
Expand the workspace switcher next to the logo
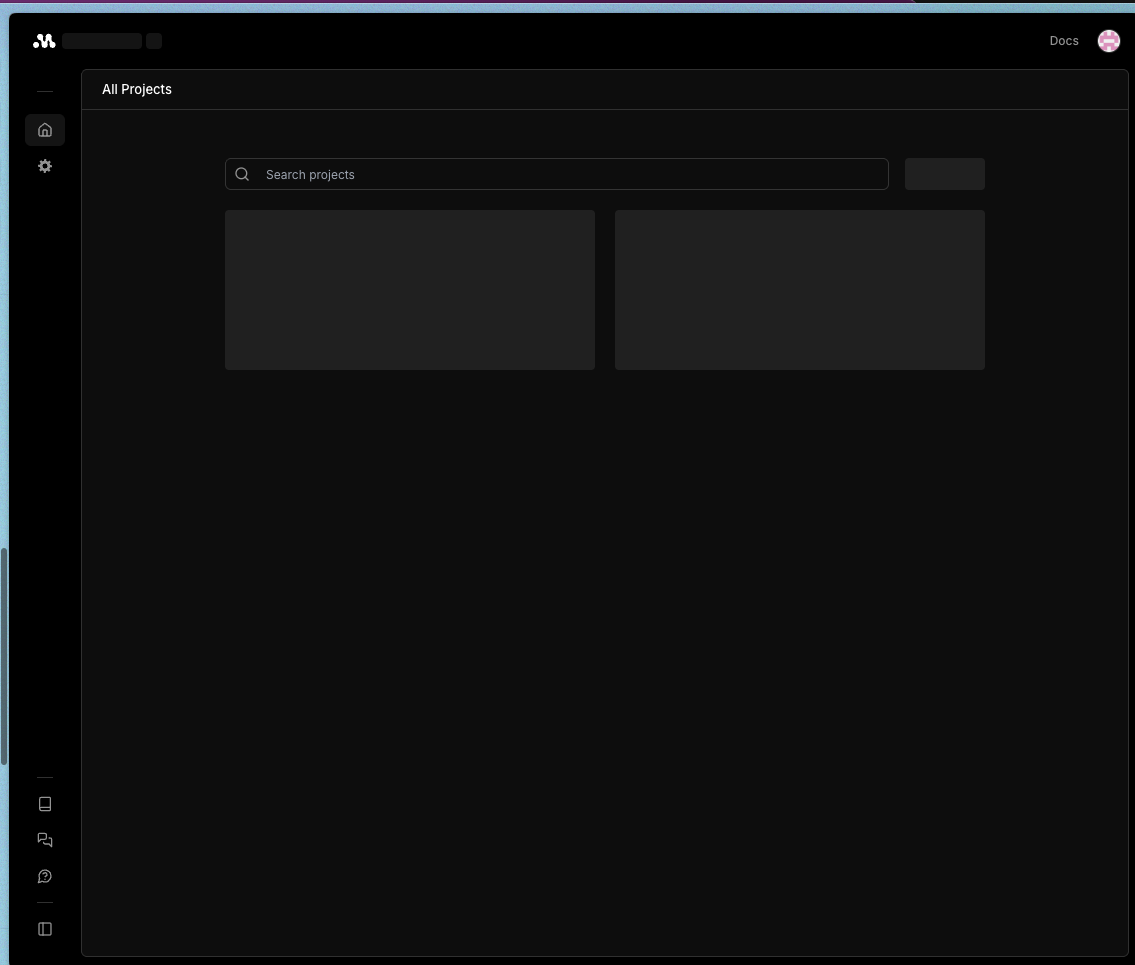pyautogui.click(x=101, y=40)
